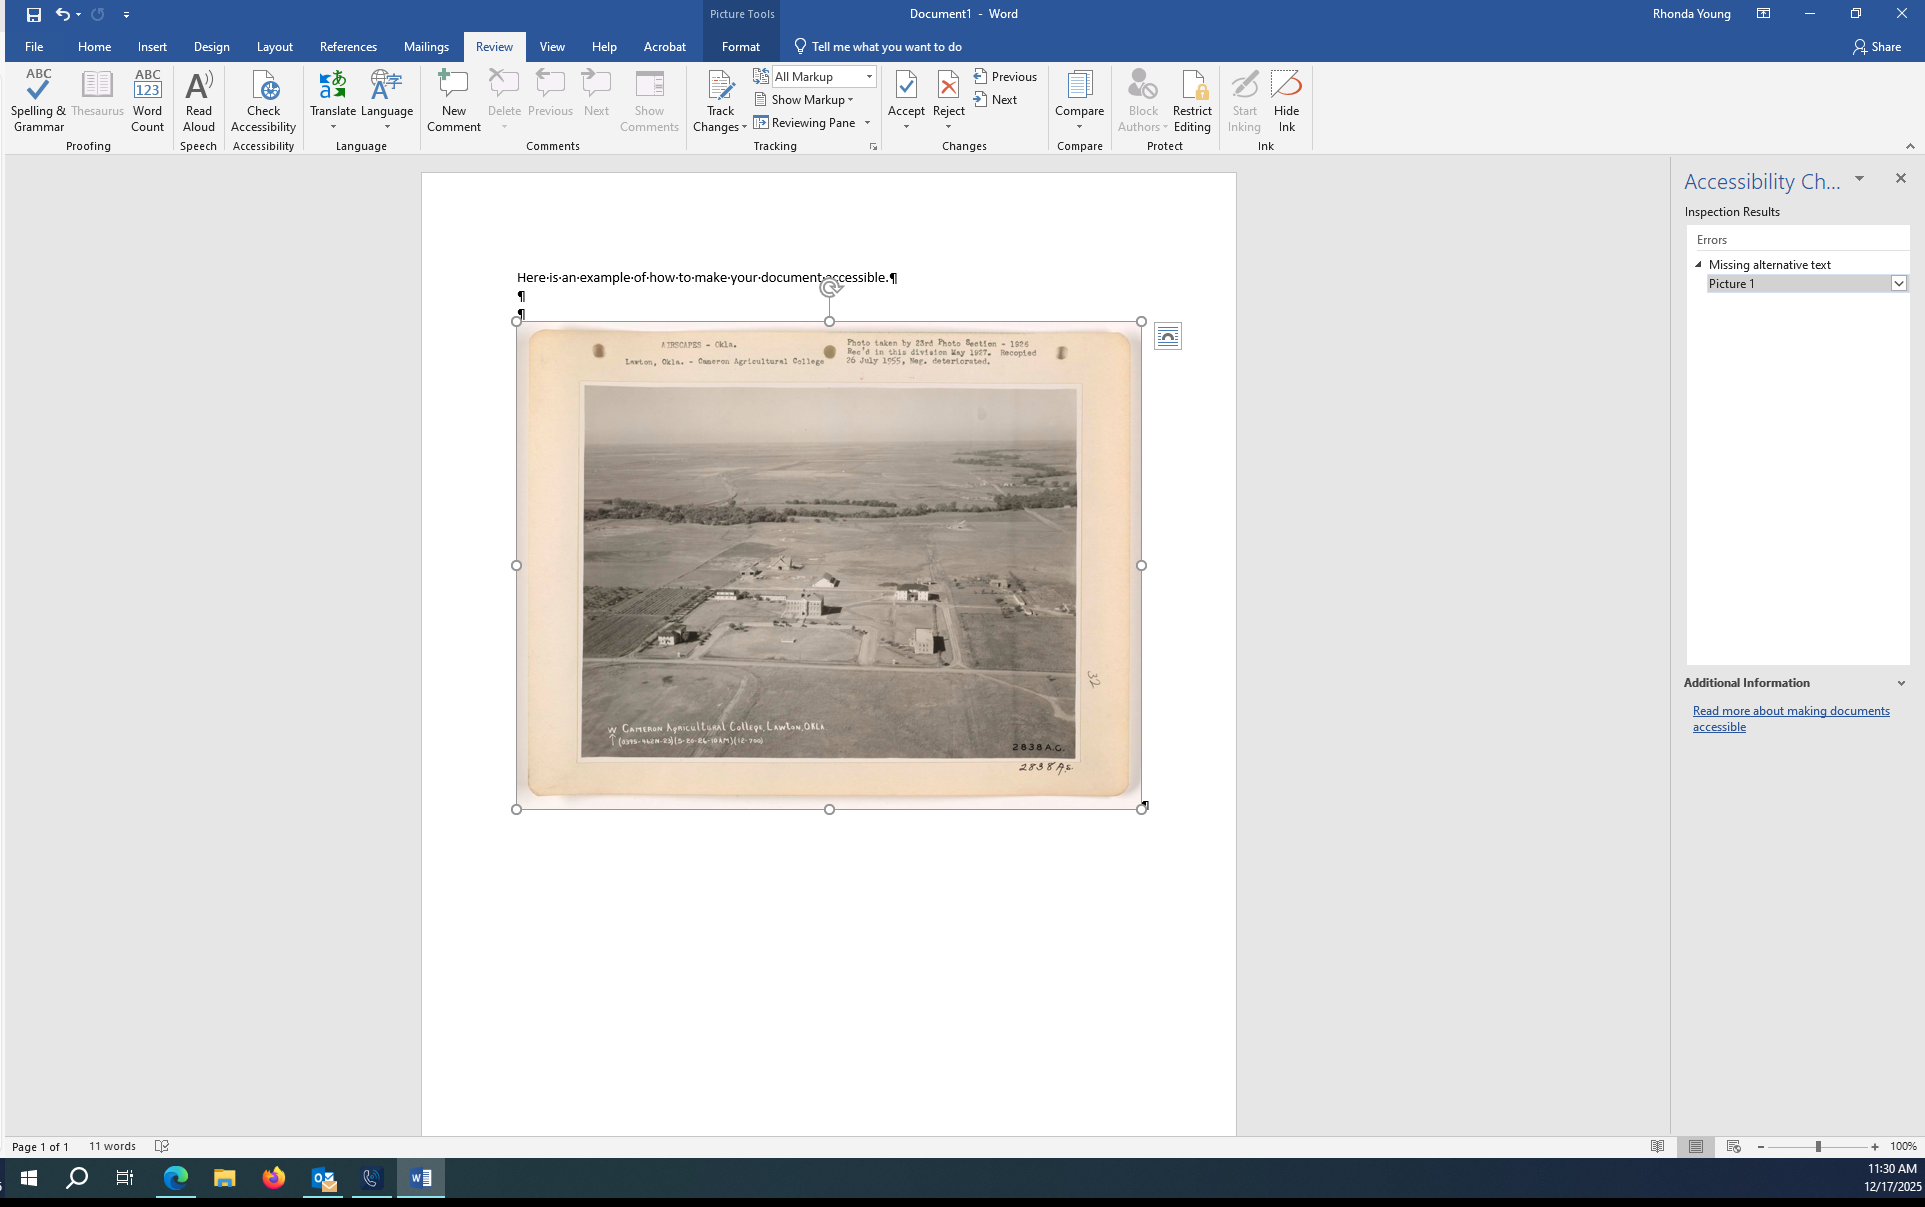The image size is (1925, 1207).
Task: Click the Restrict Editing icon
Action: 1192,100
